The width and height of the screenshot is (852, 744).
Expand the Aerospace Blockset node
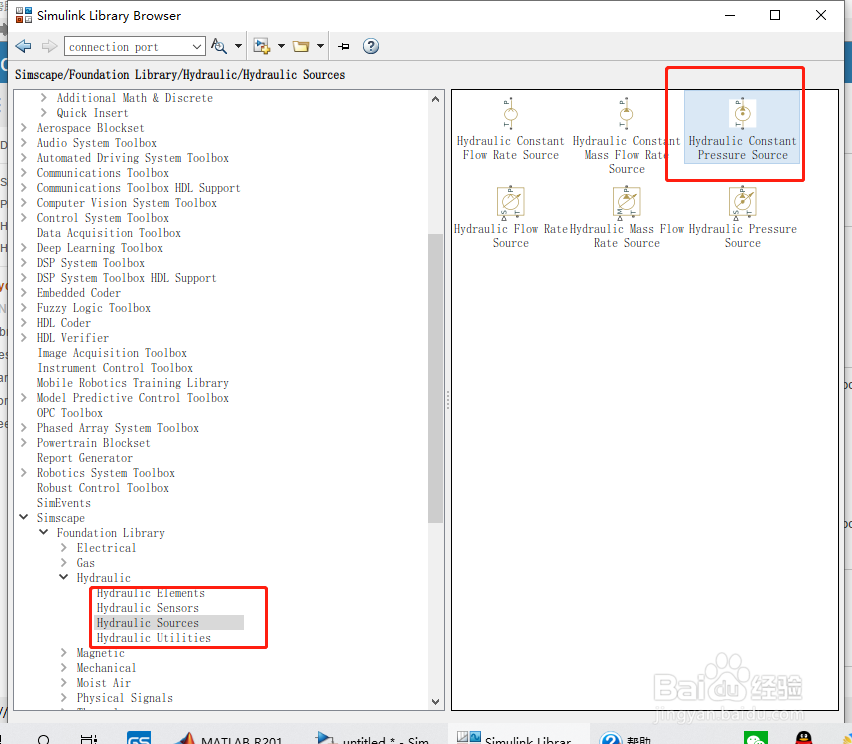pyautogui.click(x=23, y=128)
